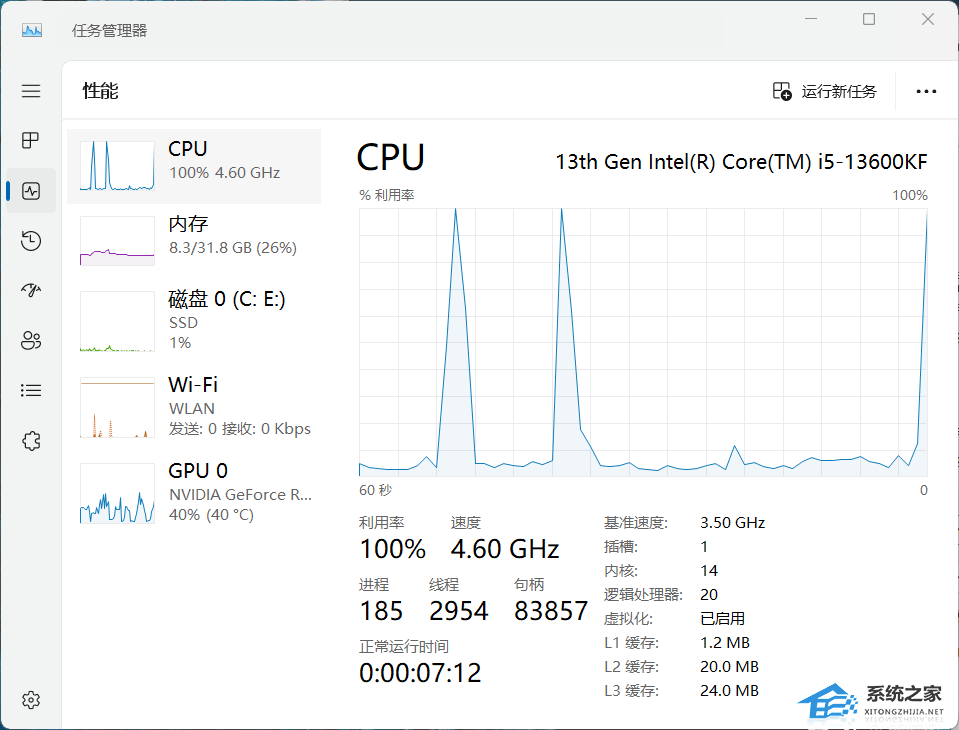Select the Wi-Fi WLAN entry
Image resolution: width=959 pixels, height=730 pixels.
tap(194, 406)
